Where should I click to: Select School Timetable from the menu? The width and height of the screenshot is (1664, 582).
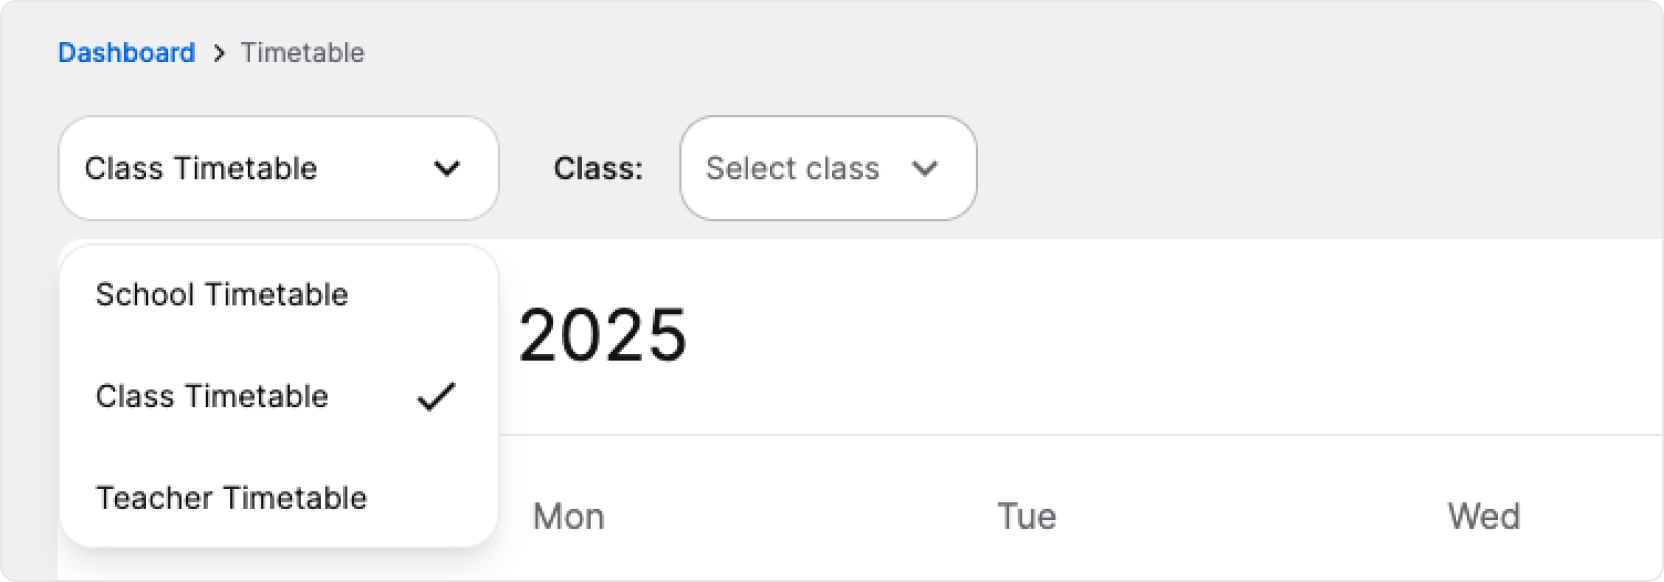(x=222, y=294)
